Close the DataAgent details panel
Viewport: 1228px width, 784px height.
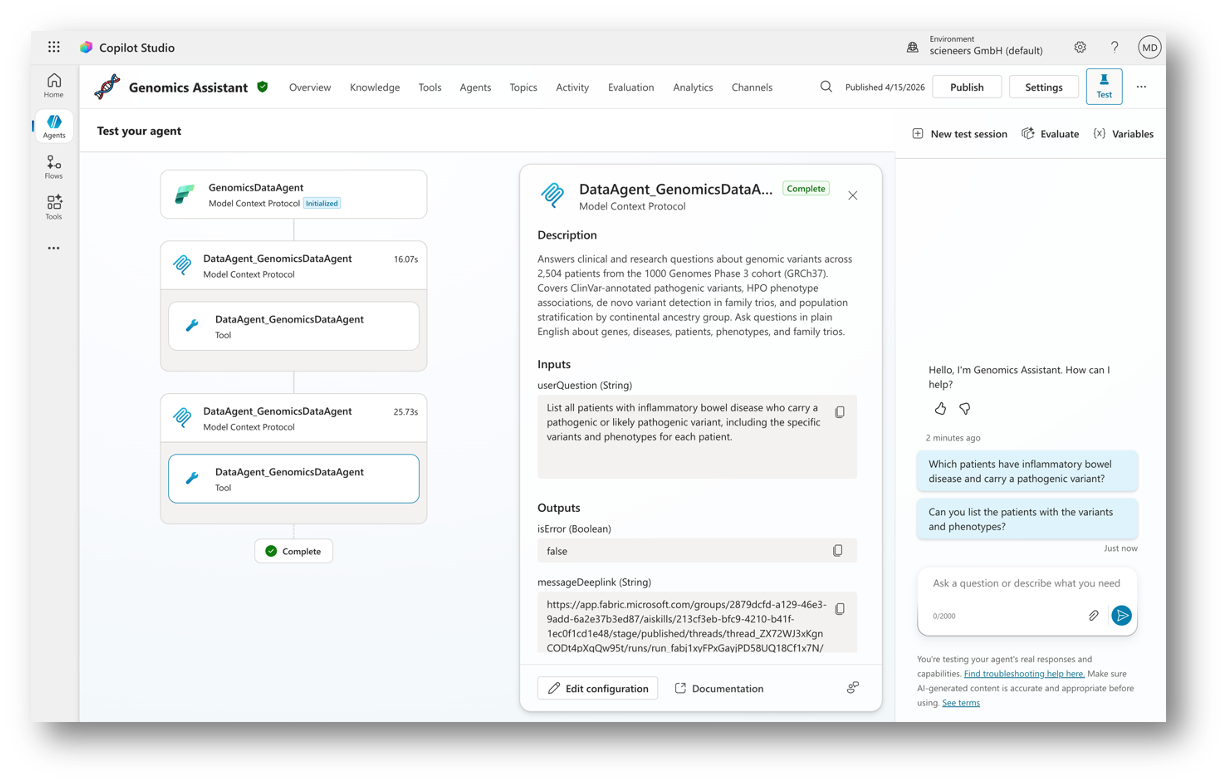853,196
